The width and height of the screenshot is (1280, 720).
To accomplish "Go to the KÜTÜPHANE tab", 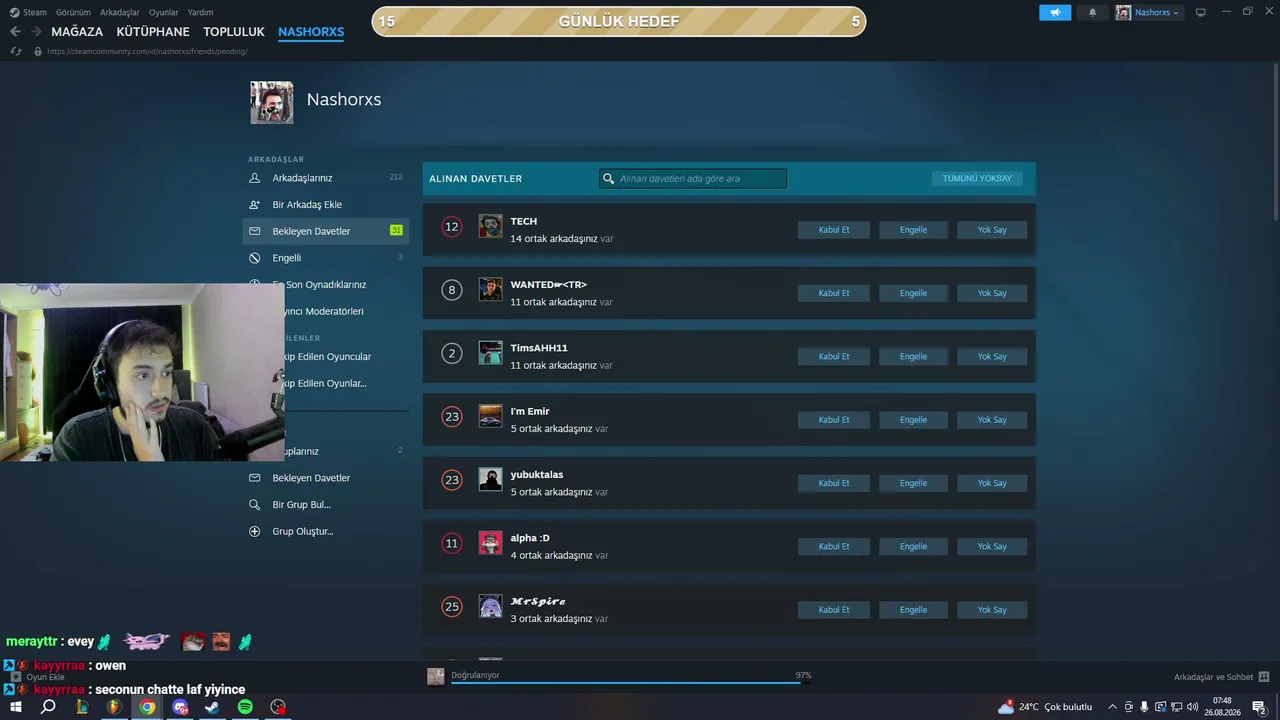I will pyautogui.click(x=153, y=32).
